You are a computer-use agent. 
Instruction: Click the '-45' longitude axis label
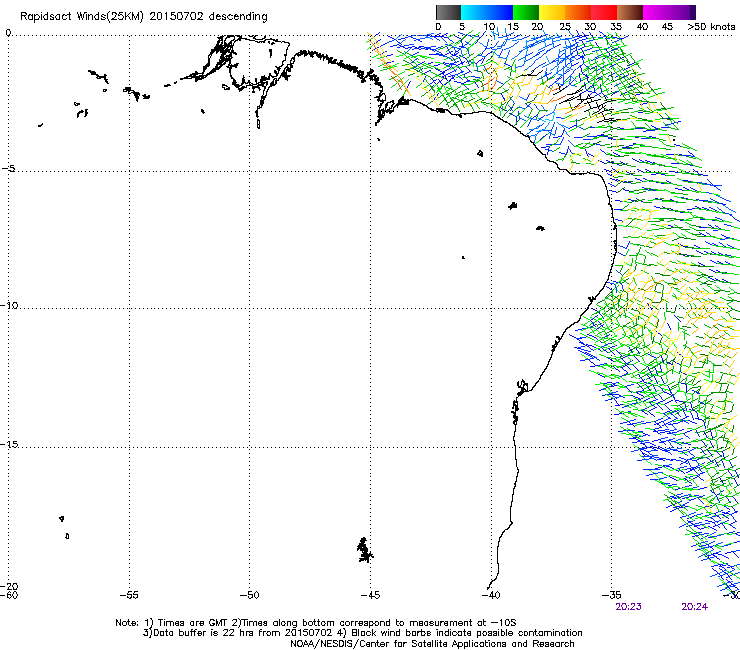click(x=370, y=595)
